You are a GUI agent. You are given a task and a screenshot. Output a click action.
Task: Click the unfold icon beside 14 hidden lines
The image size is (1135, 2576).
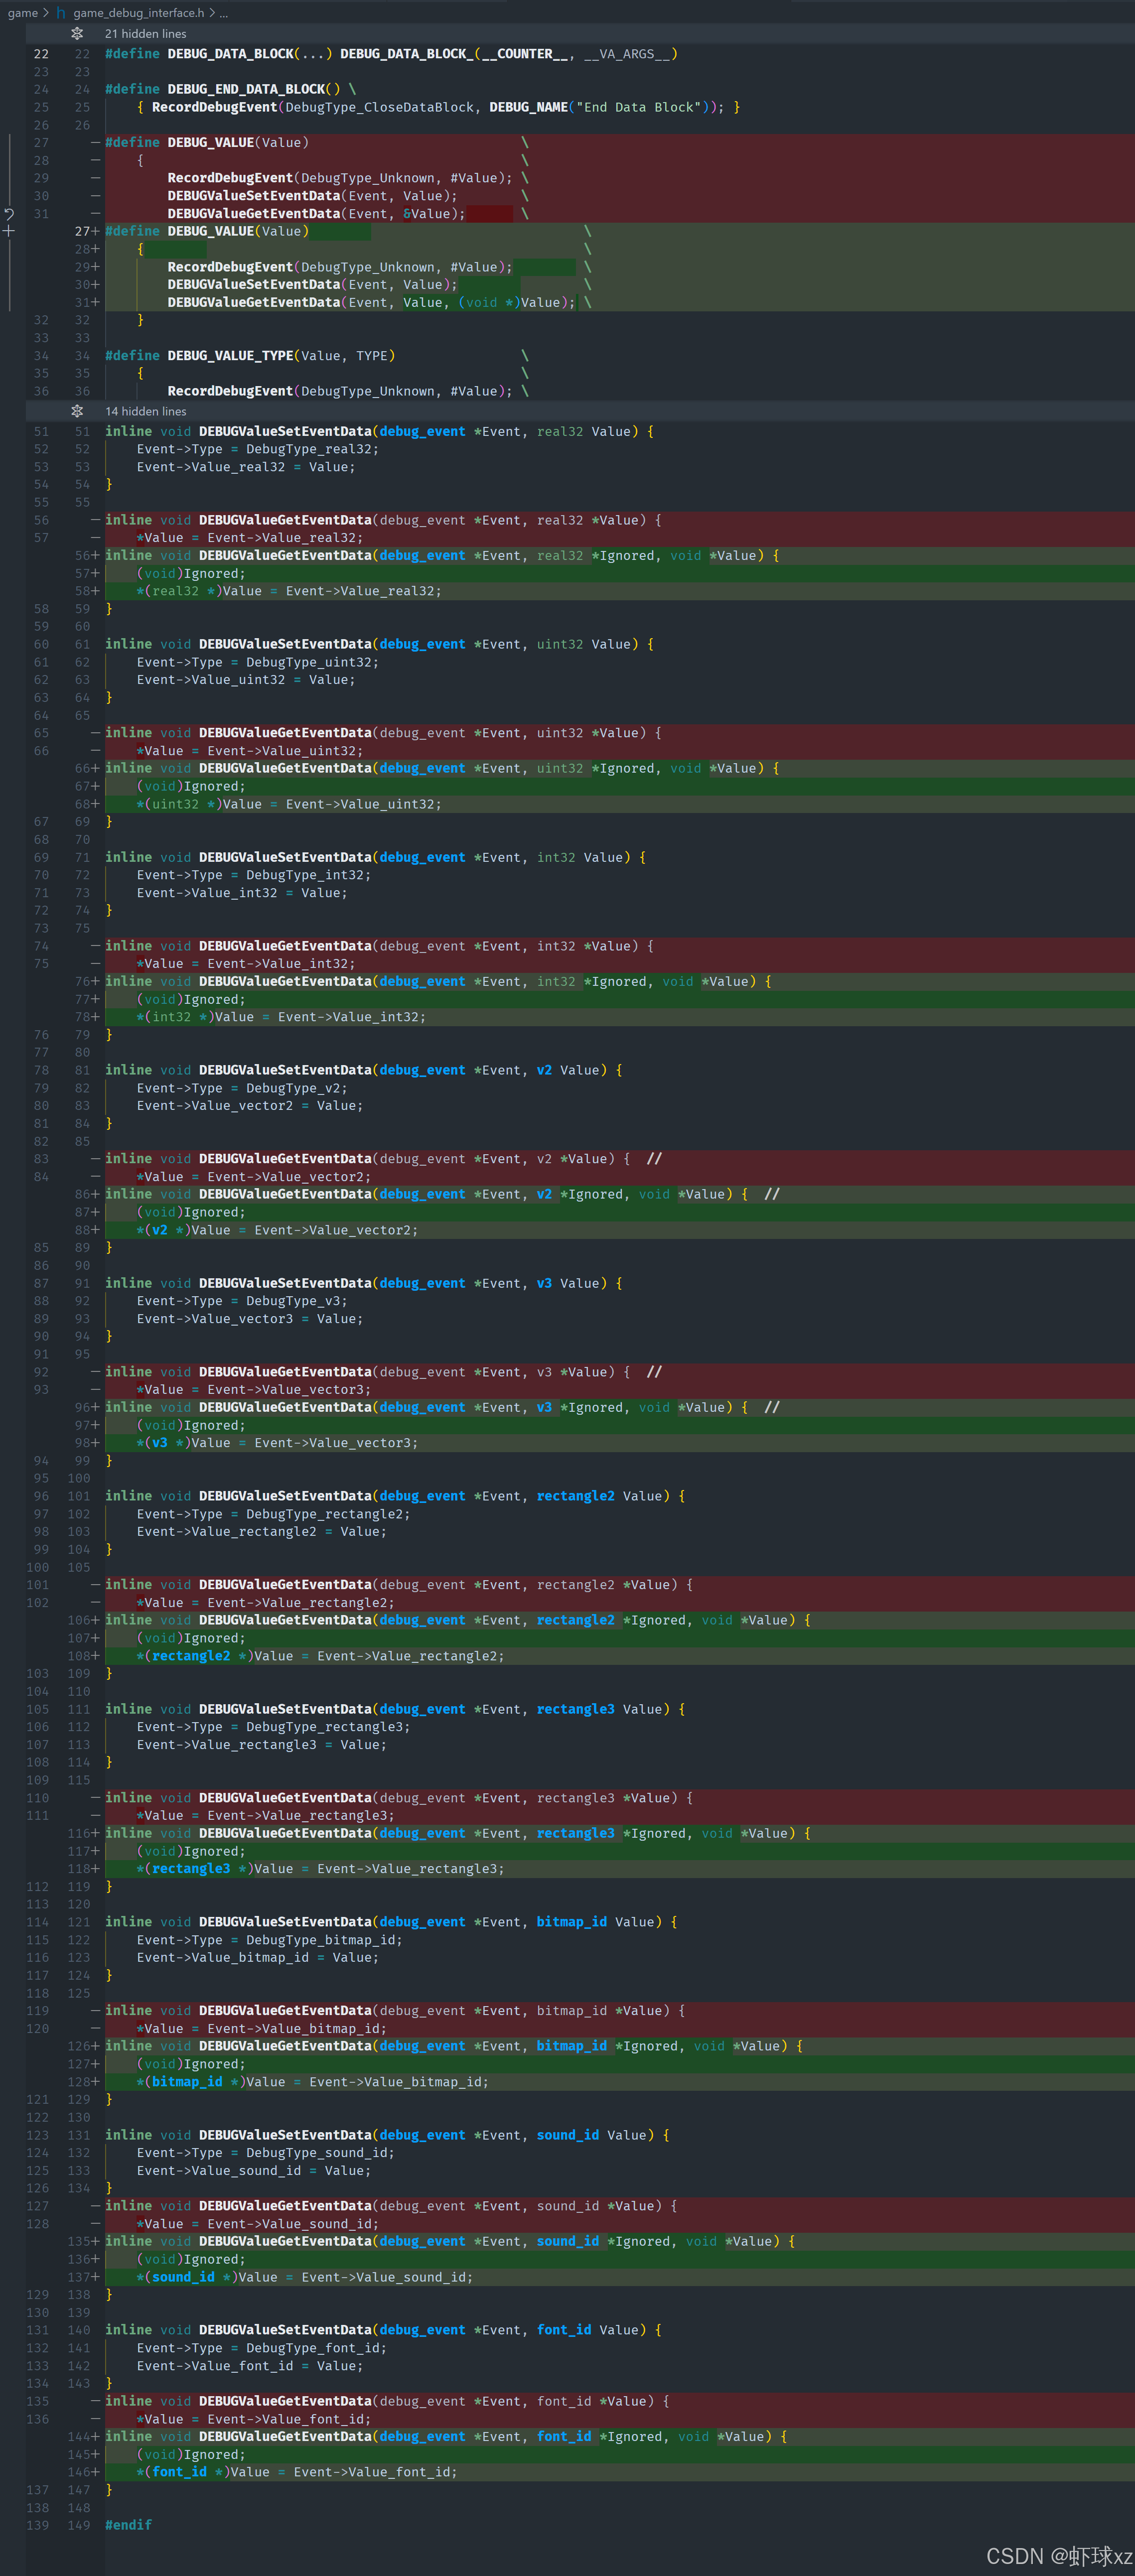pos(77,411)
